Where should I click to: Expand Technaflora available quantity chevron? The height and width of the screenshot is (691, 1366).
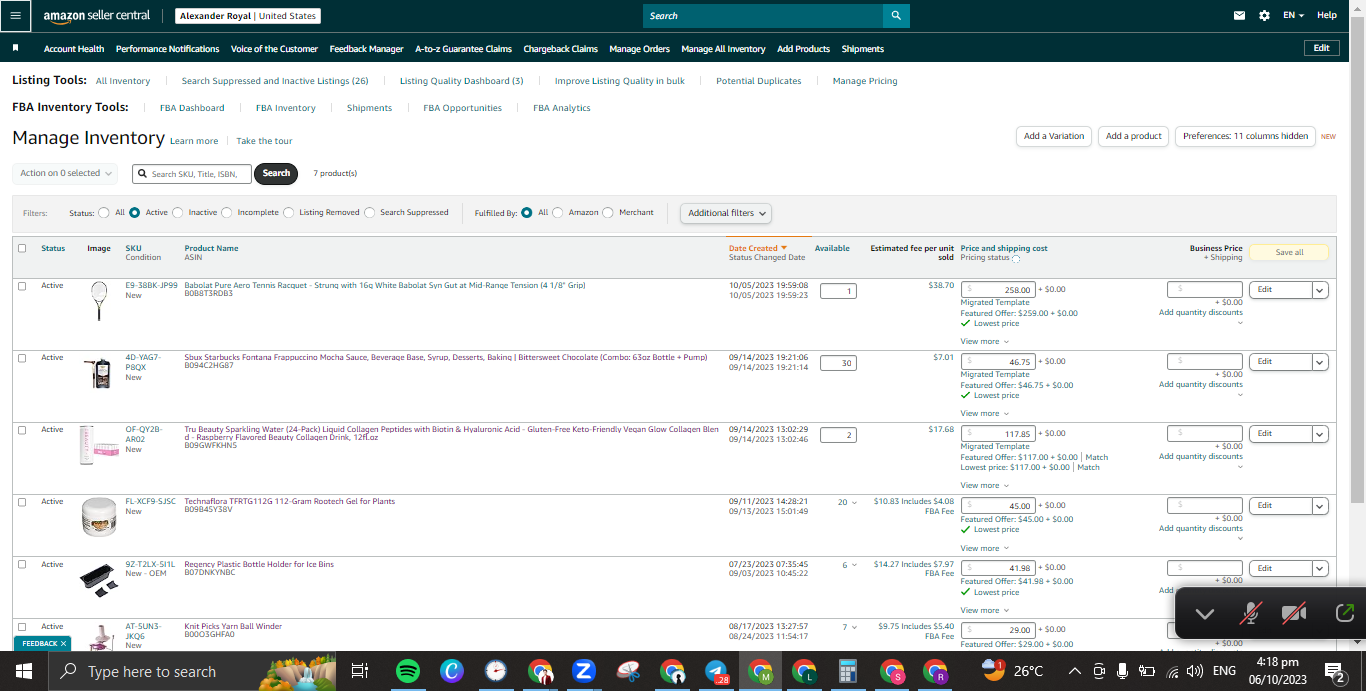(x=854, y=503)
